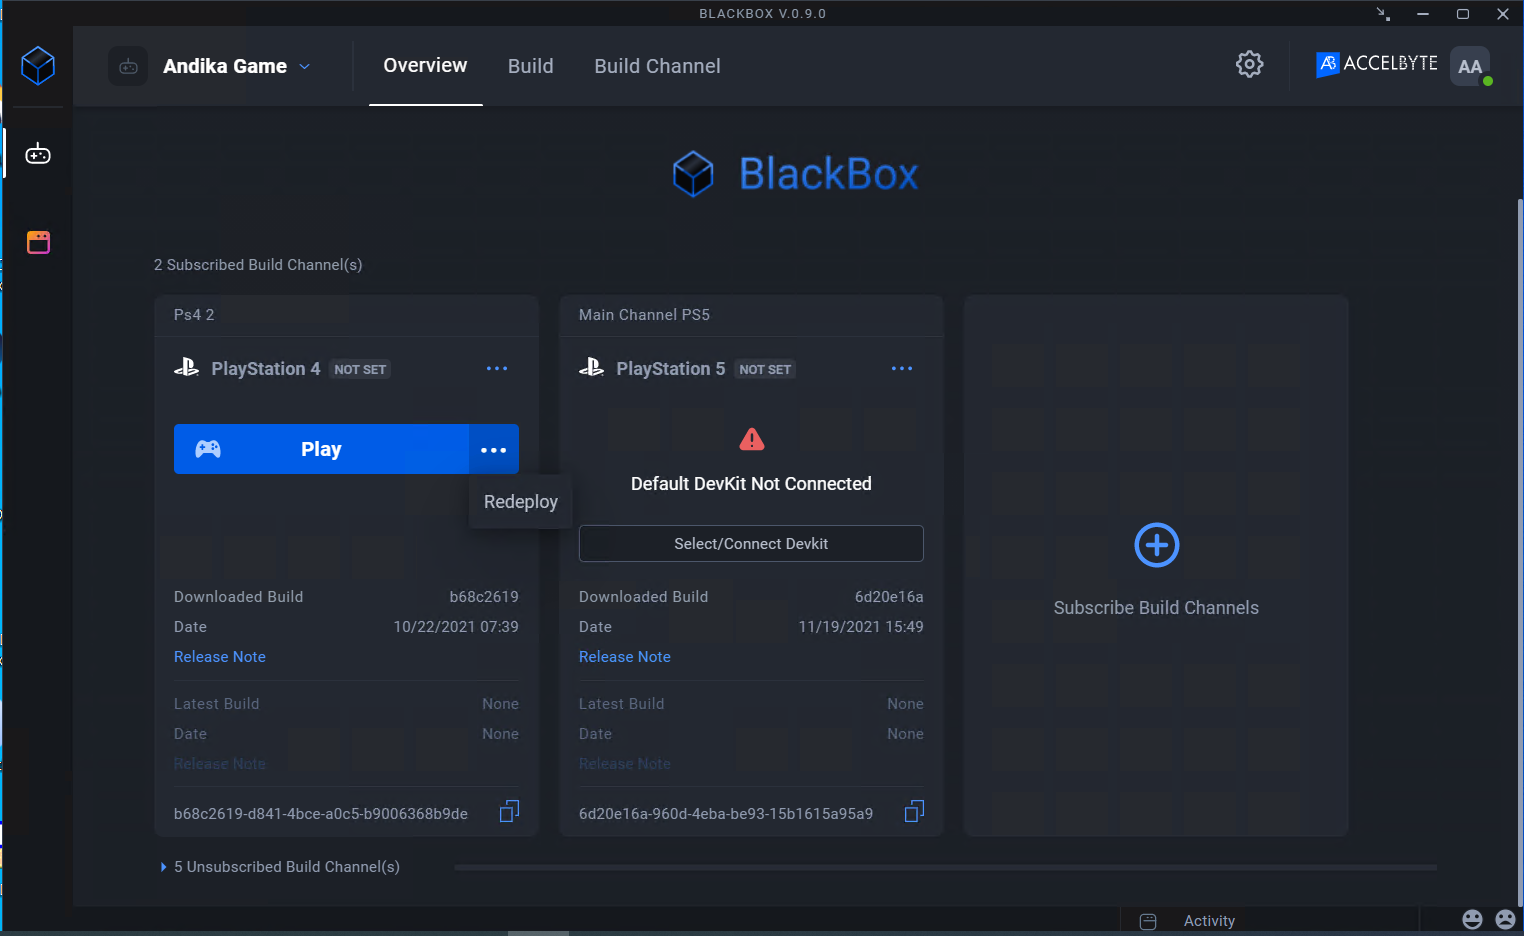This screenshot has height=936, width=1524.
Task: Click Select/Connect Devkit button
Action: click(x=751, y=544)
